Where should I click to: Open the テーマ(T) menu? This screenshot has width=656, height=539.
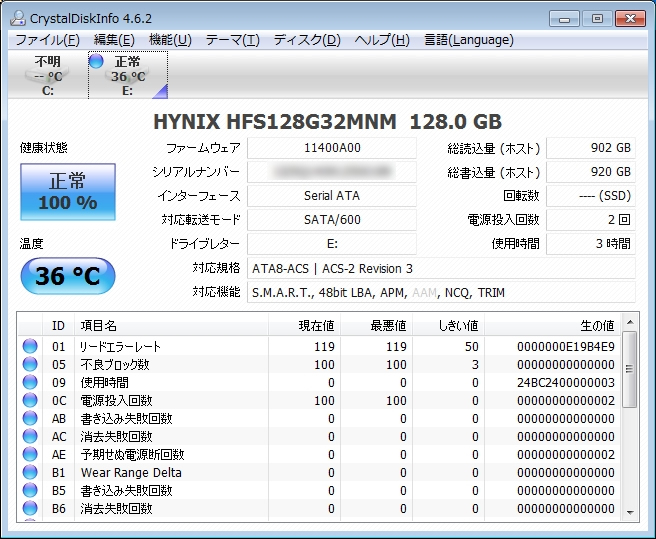[232, 40]
